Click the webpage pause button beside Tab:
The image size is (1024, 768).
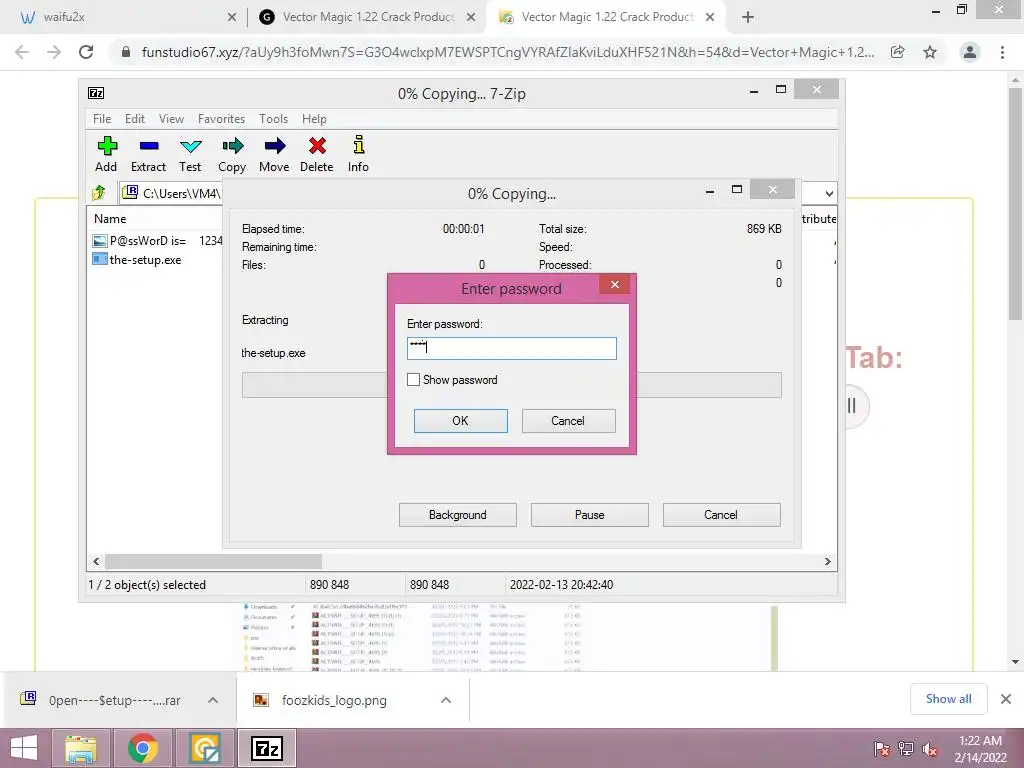coord(852,406)
